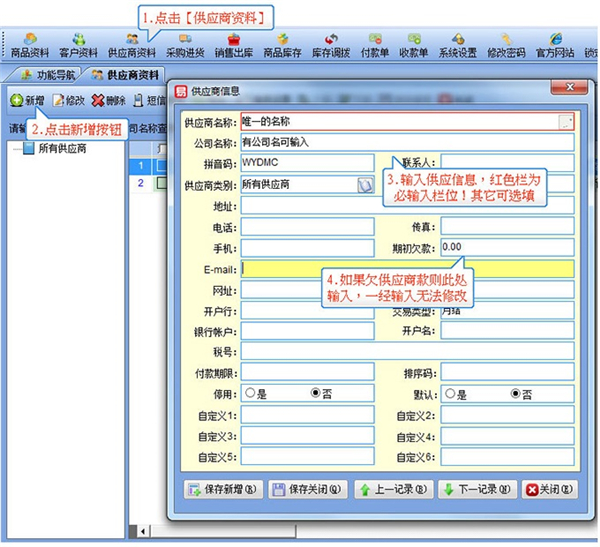Click the 拼音码 input field
This screenshot has width=600, height=547.
click(308, 163)
